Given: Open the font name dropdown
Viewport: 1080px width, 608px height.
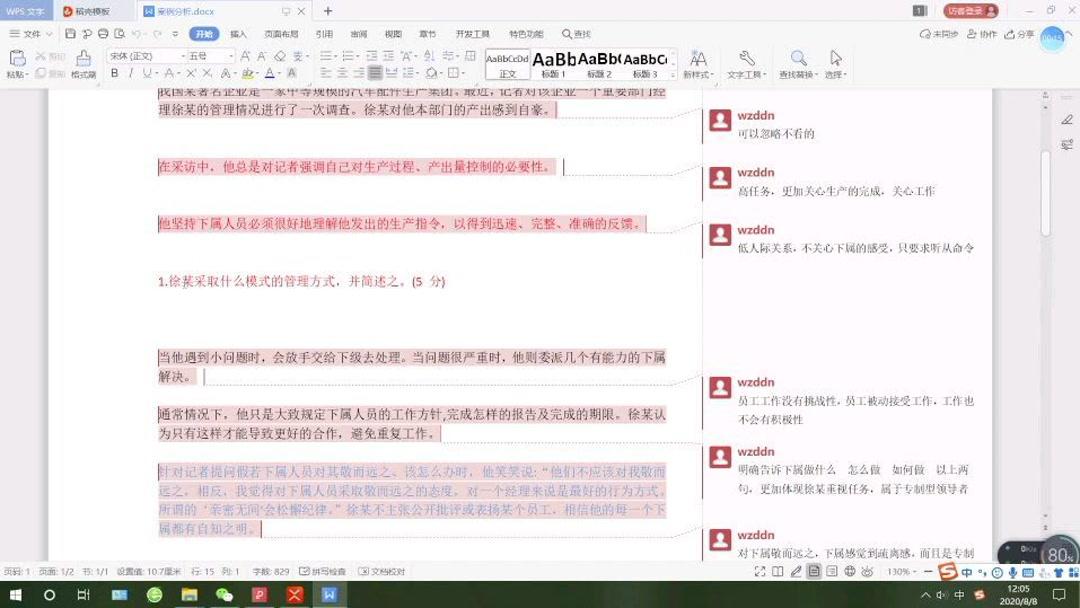Looking at the screenshot, I should [x=182, y=56].
